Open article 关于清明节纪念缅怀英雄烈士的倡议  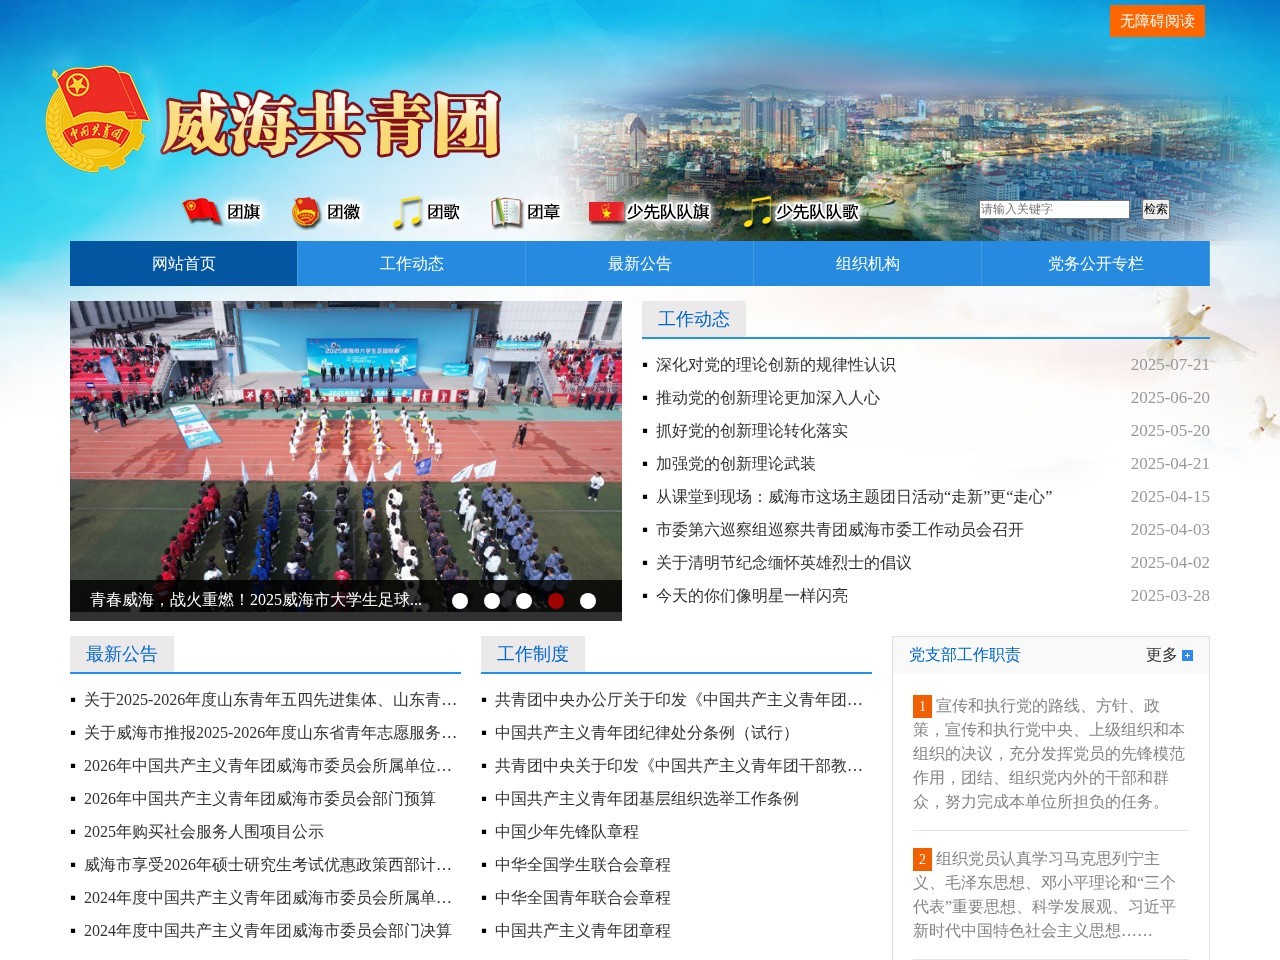(784, 563)
